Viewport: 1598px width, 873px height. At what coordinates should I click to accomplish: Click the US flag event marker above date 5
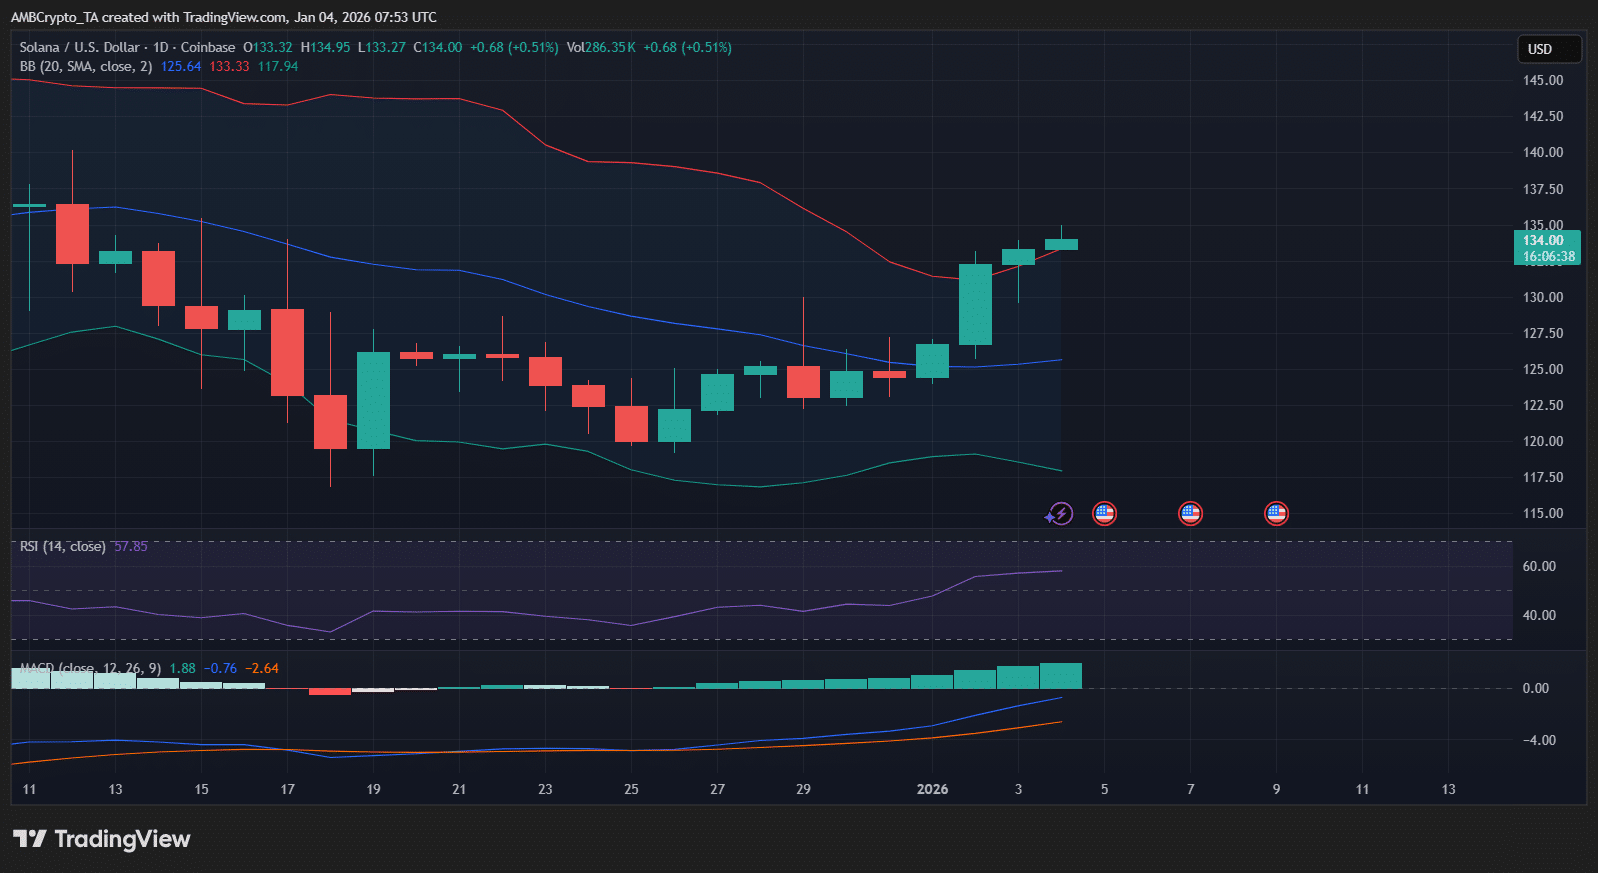click(x=1104, y=514)
